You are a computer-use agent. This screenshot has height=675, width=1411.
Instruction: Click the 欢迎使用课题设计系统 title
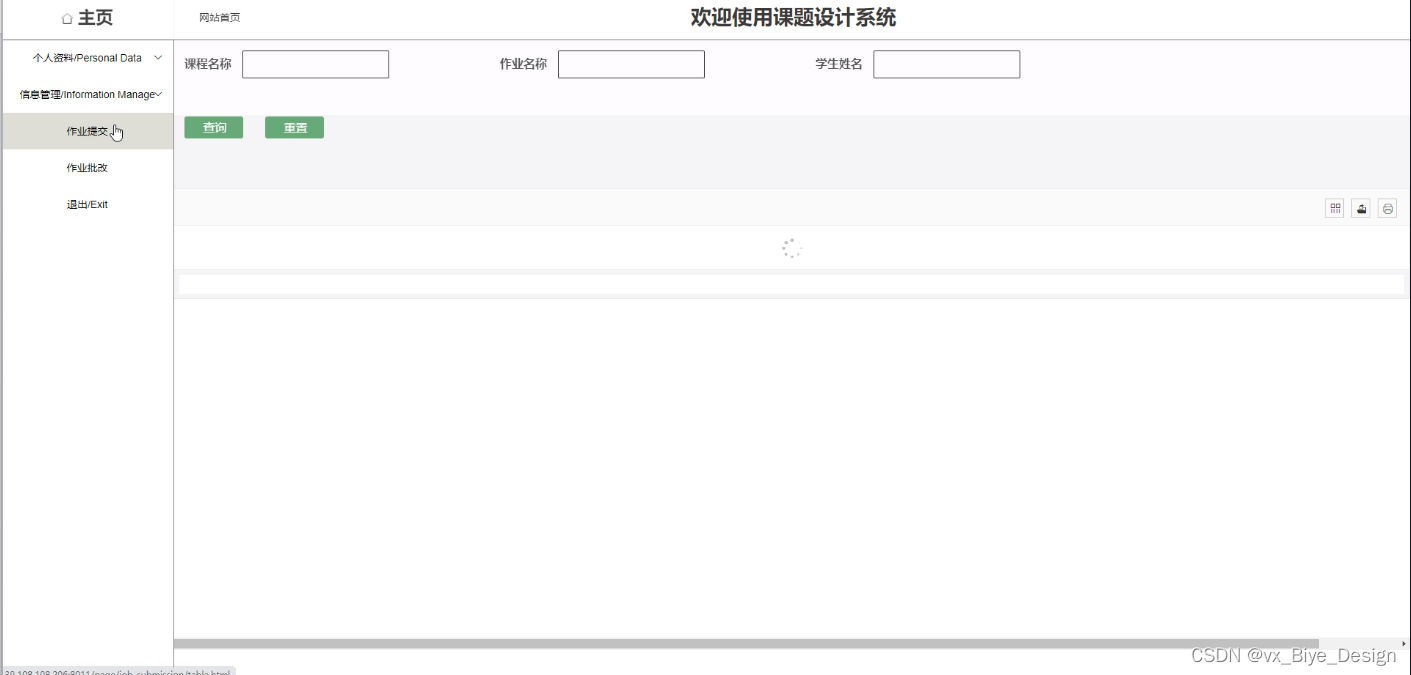point(793,17)
